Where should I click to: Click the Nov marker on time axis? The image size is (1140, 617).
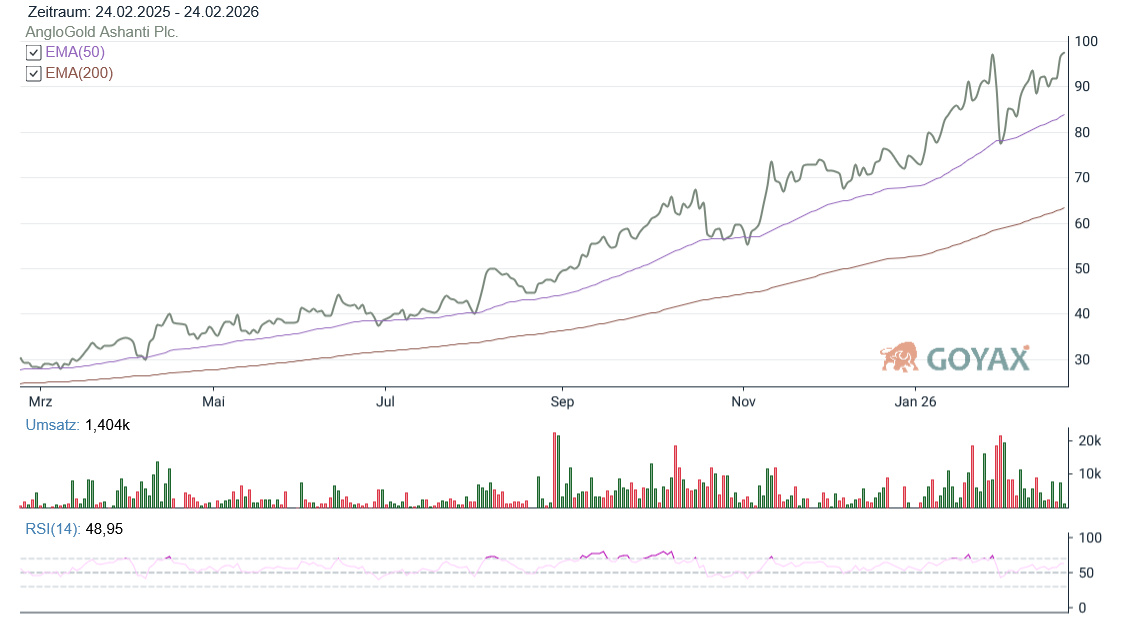(743, 402)
